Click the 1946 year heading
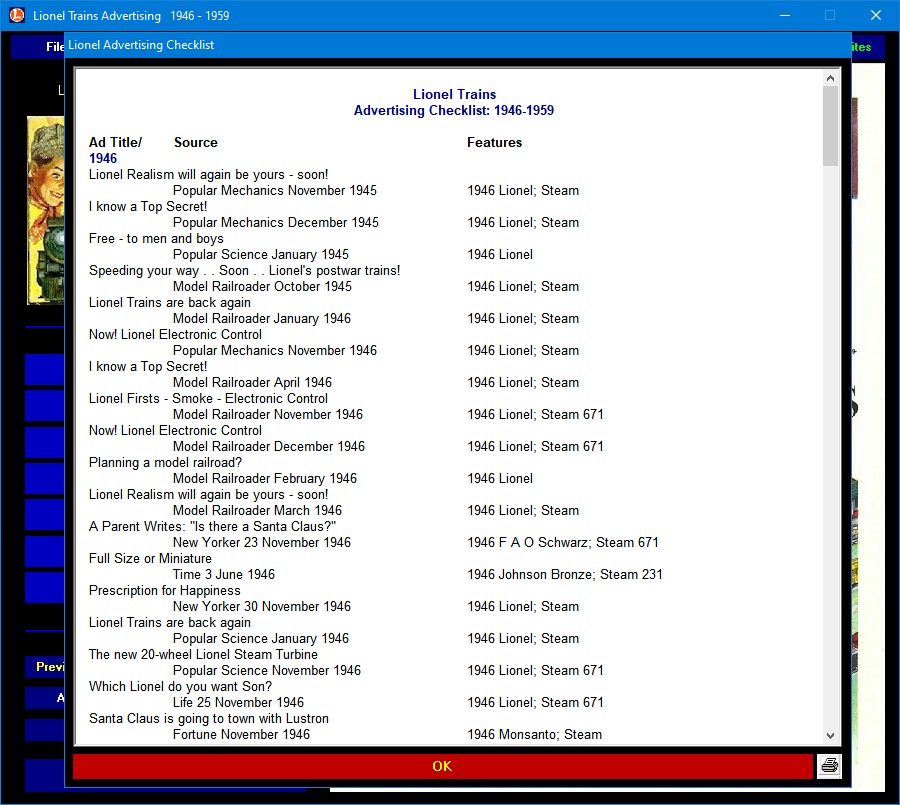 [103, 158]
